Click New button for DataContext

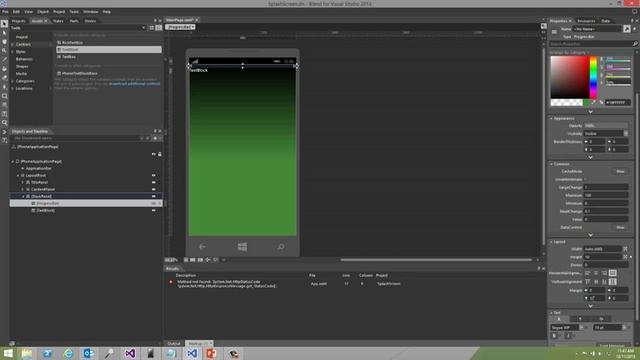pos(620,227)
